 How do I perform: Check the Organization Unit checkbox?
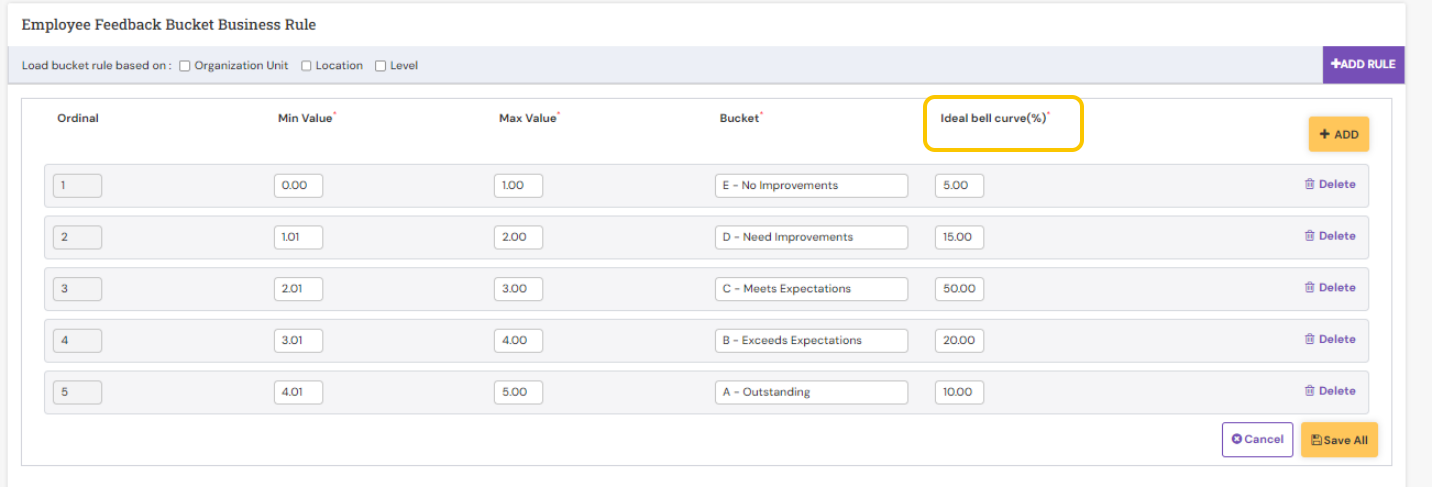click(185, 66)
